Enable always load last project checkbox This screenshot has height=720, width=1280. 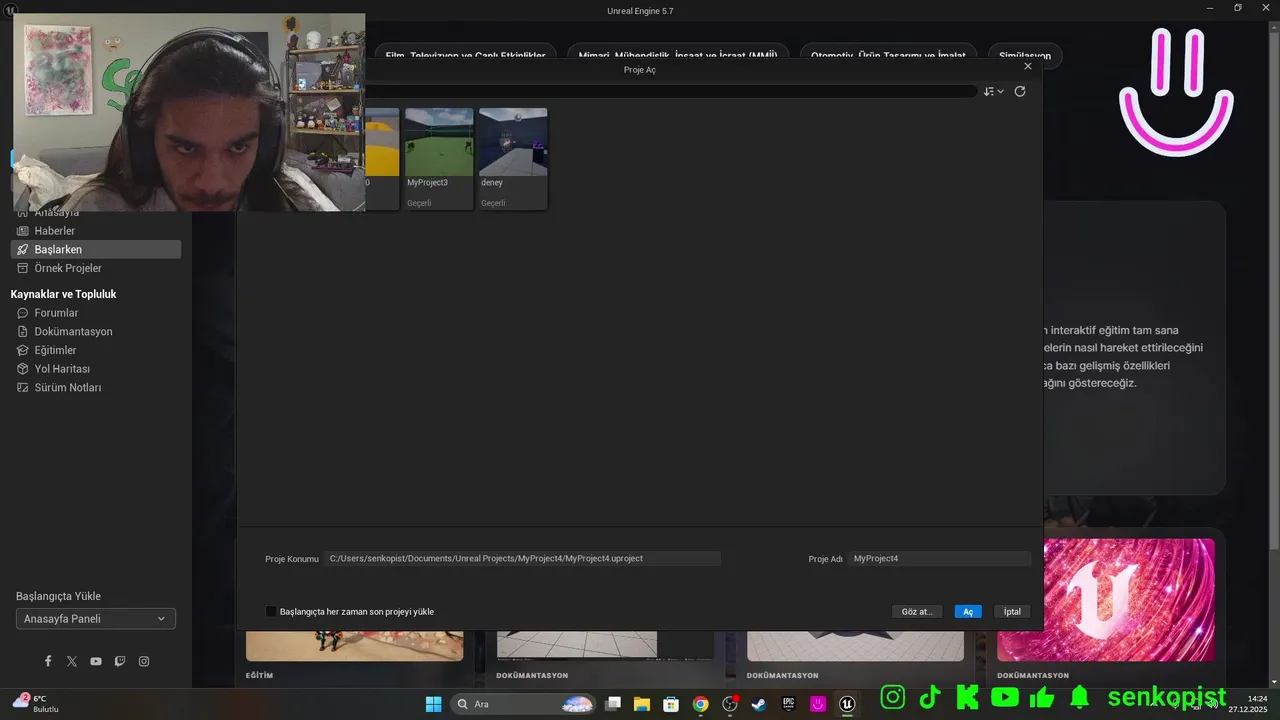(271, 611)
